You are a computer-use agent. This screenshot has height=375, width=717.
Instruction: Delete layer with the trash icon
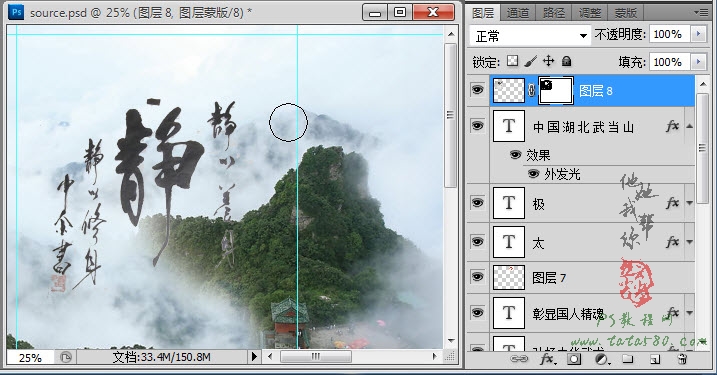pos(682,359)
